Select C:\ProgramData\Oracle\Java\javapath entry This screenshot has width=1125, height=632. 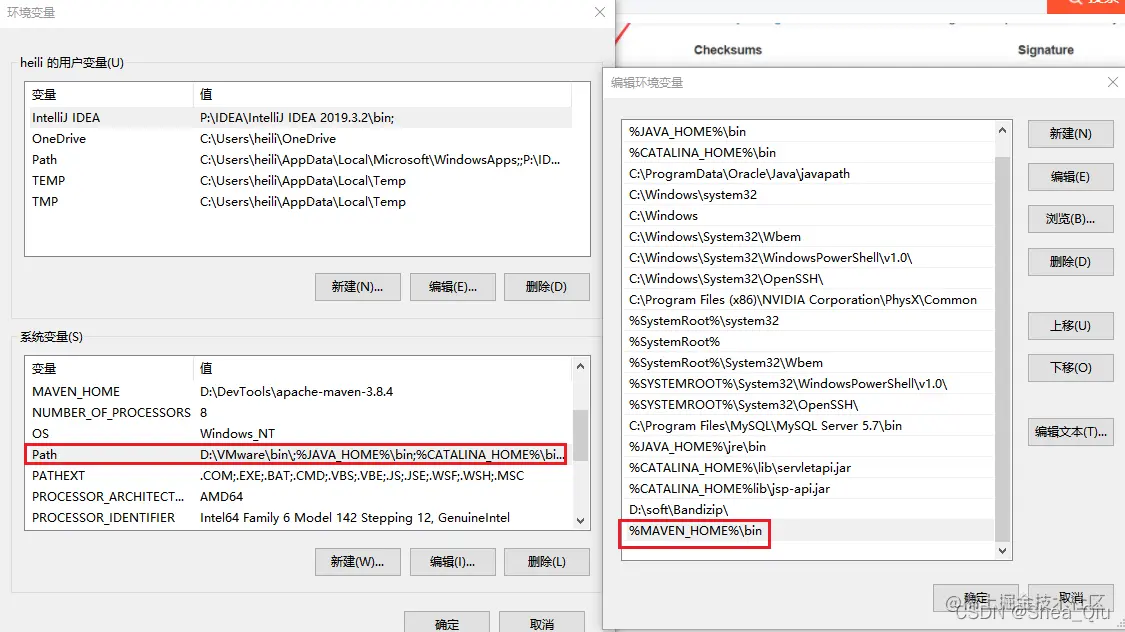click(x=807, y=174)
